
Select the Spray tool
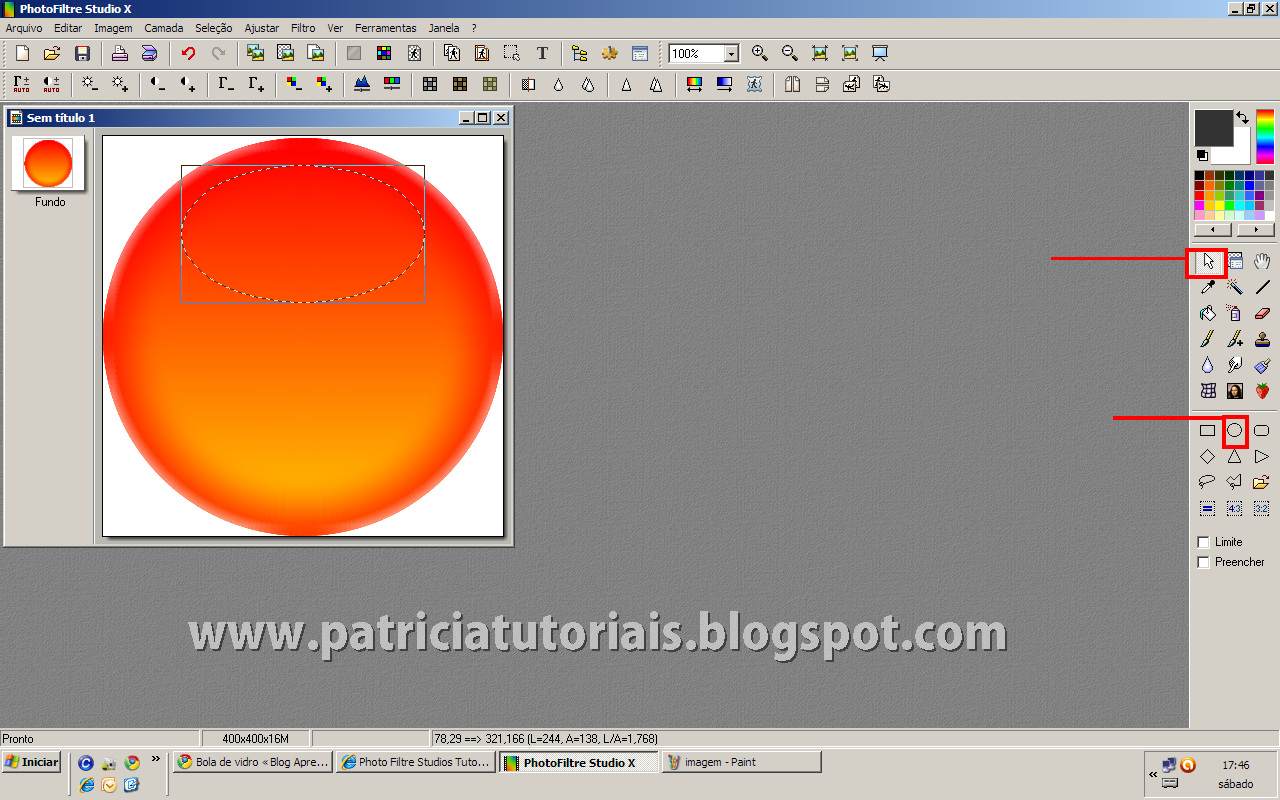tap(1235, 313)
